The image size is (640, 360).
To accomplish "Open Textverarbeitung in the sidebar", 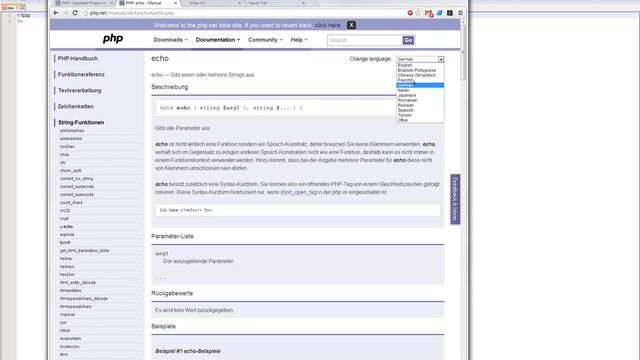I will tap(80, 90).
